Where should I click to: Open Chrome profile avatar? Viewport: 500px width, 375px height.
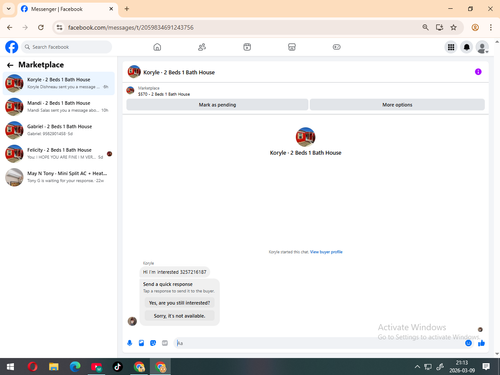point(475,27)
